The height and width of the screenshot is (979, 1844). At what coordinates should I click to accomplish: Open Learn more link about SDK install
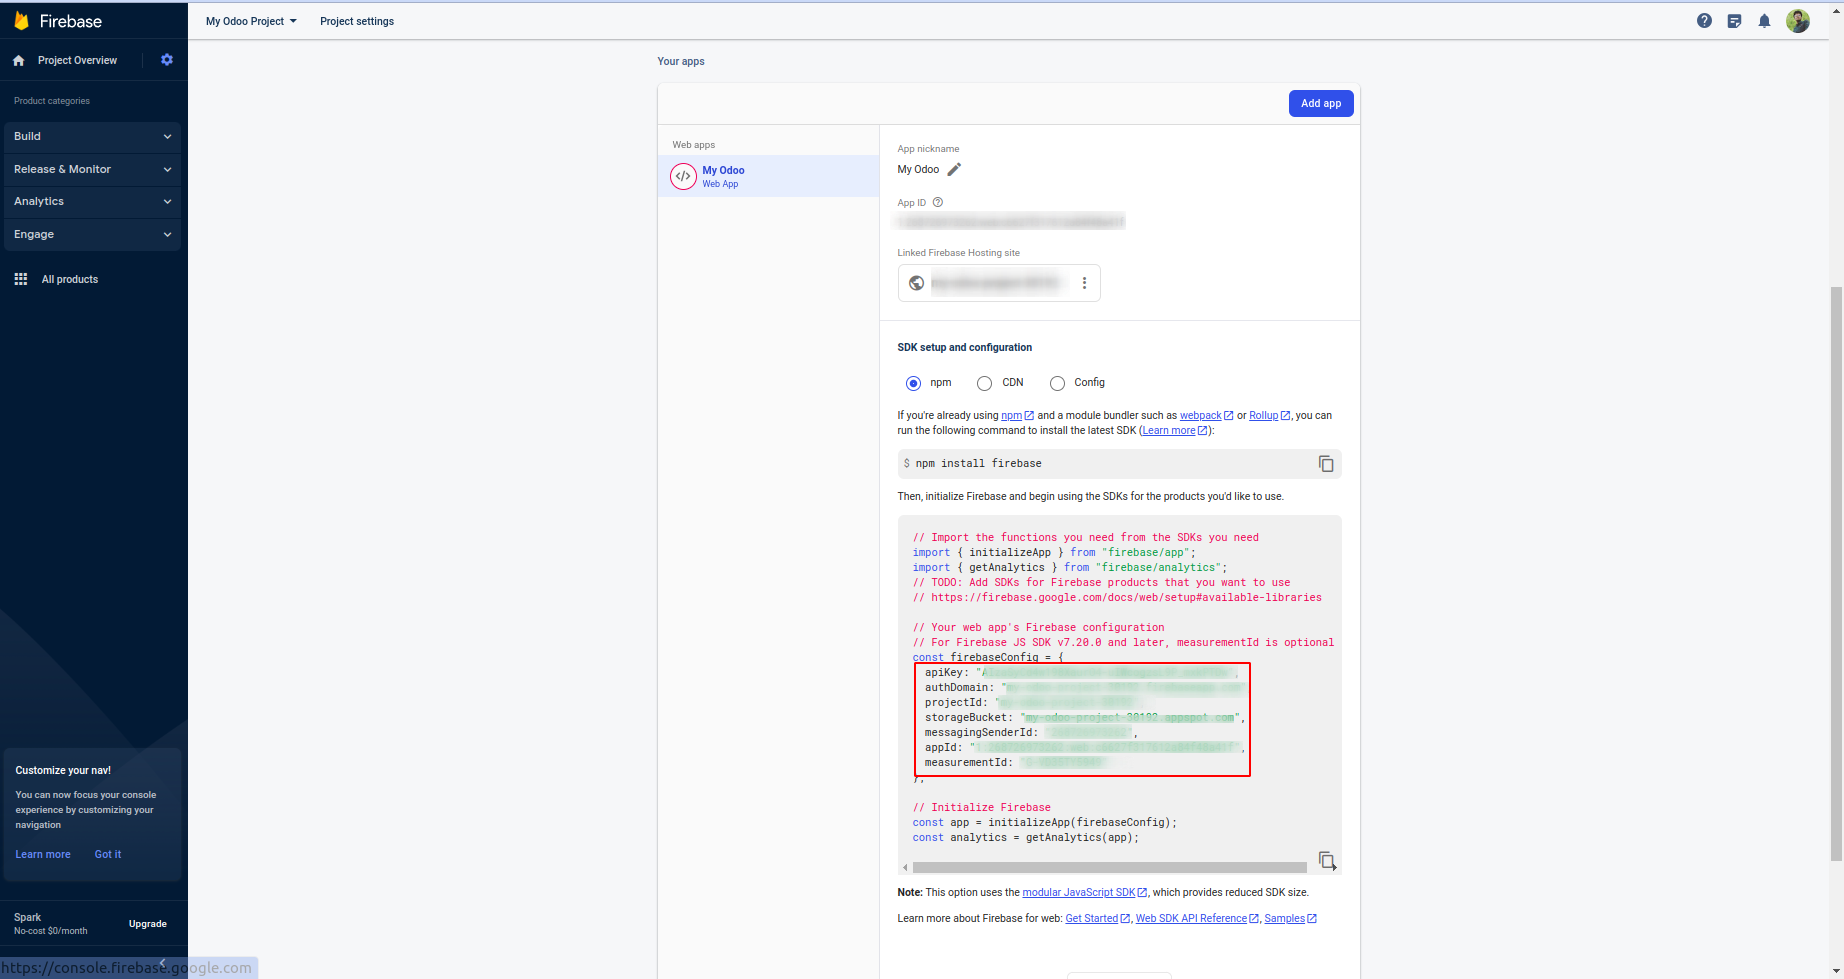tap(1175, 431)
